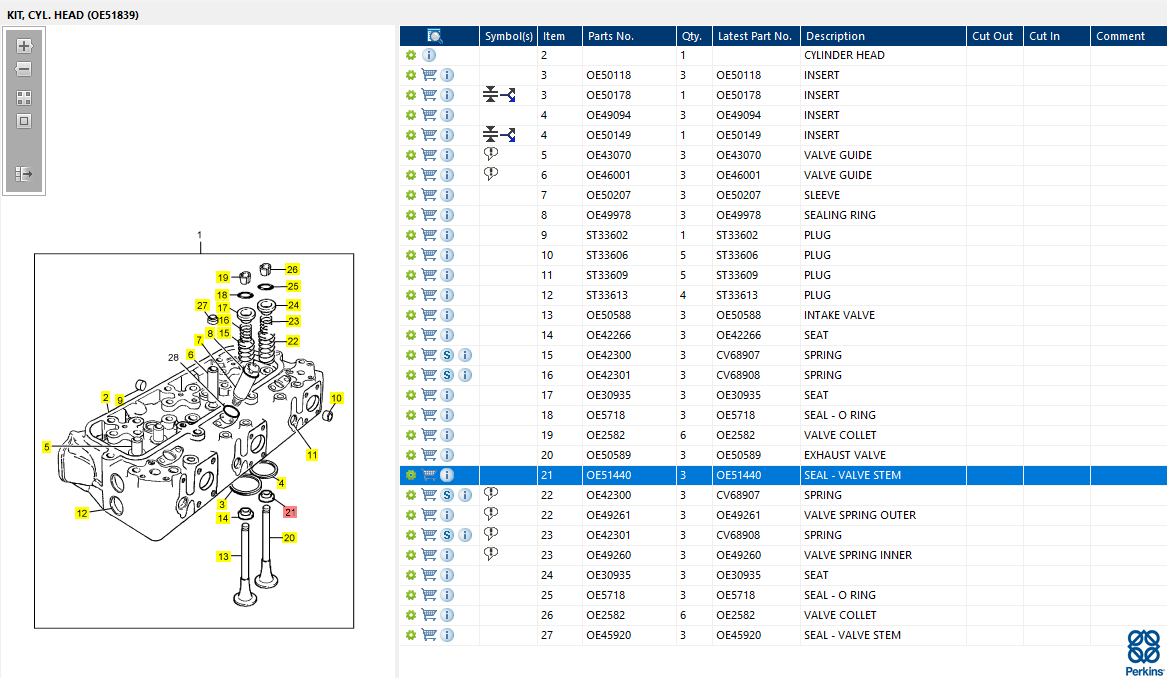
Task: Click part number ST33609
Action: pos(607,275)
